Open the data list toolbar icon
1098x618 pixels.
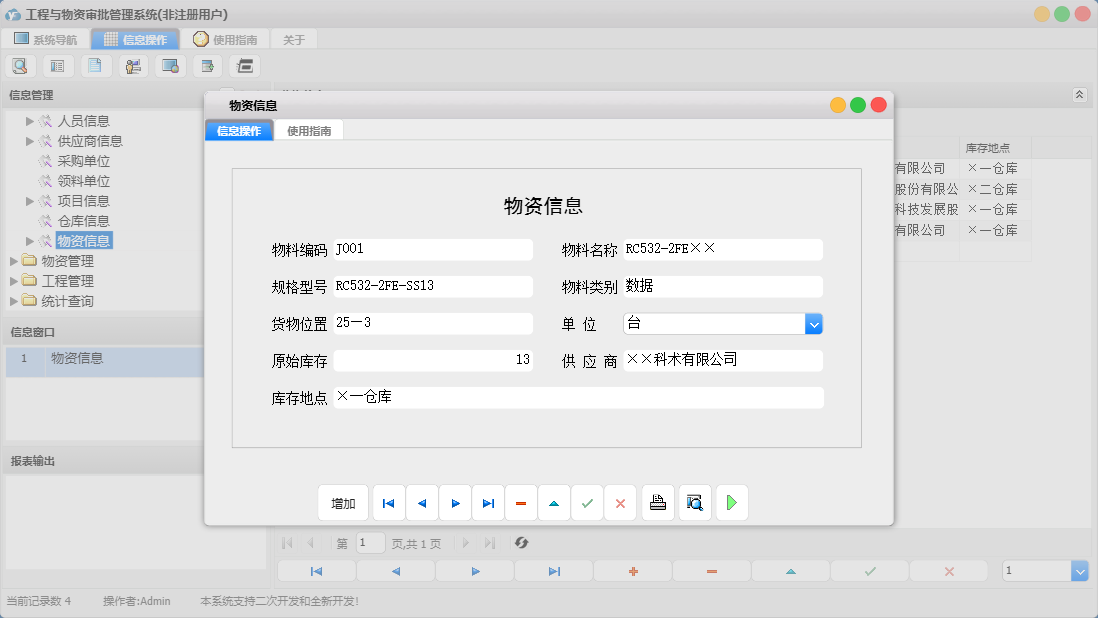pyautogui.click(x=57, y=65)
